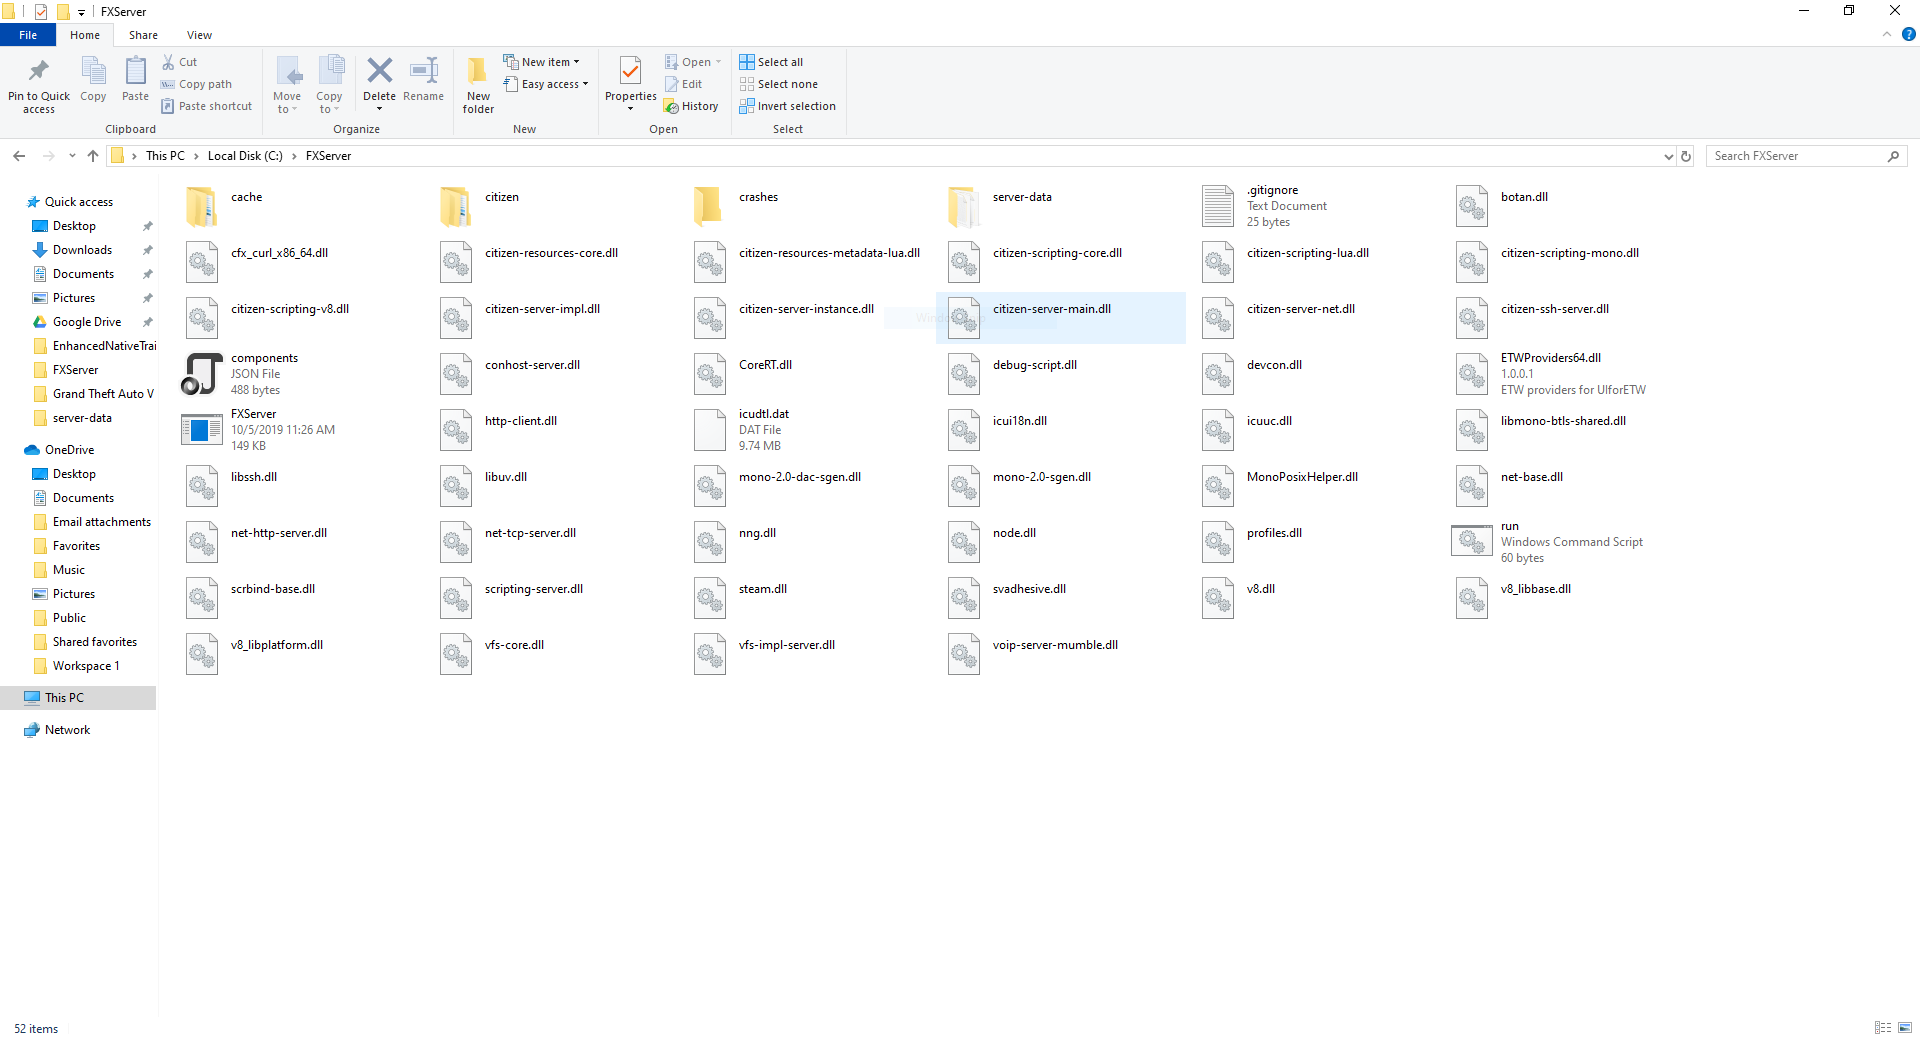Click Select none in the ribbon
1920x1040 pixels.
click(x=778, y=84)
